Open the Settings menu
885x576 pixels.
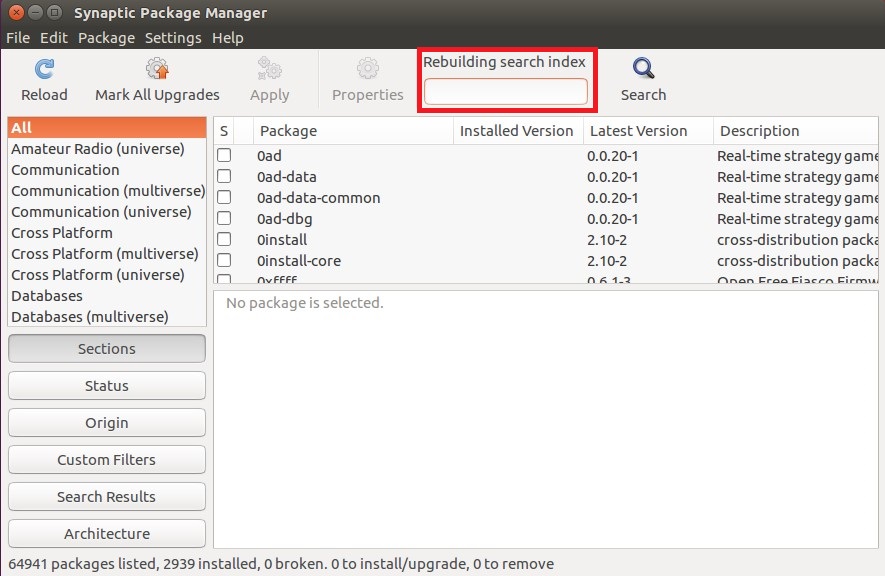pyautogui.click(x=173, y=38)
